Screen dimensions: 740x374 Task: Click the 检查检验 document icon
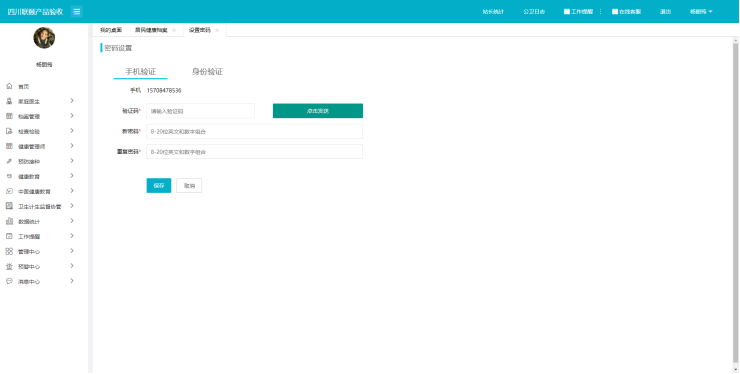tap(9, 131)
